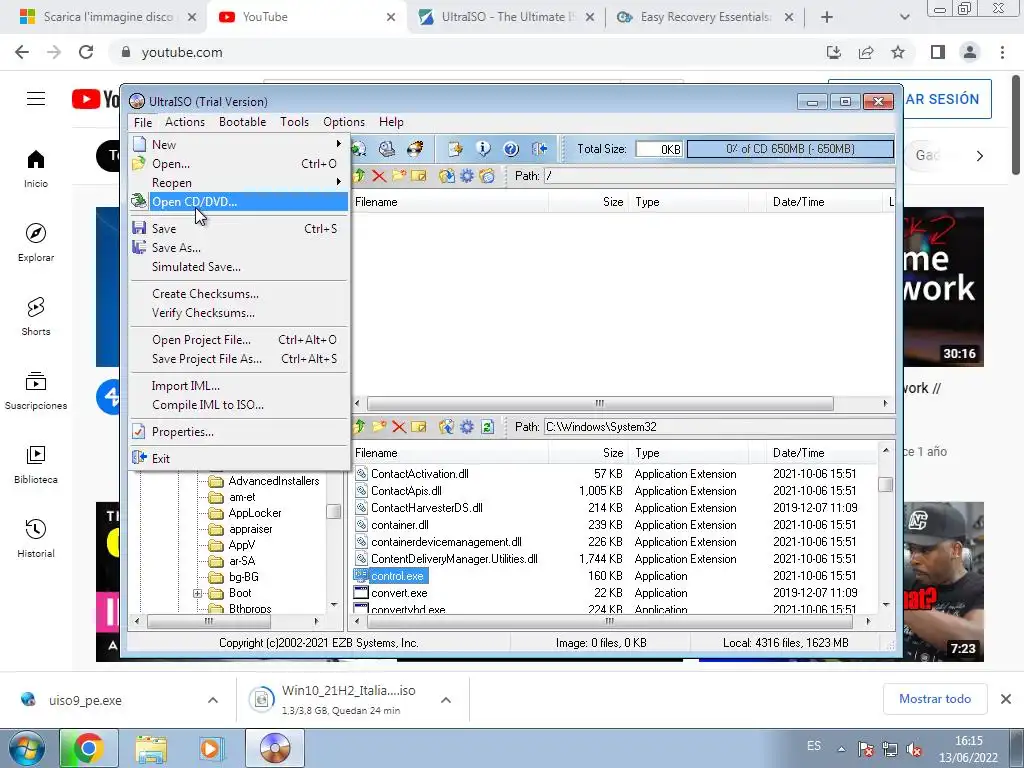Click the YouTube category chips next arrow
Viewport: 1024px width, 768px height.
point(980,156)
